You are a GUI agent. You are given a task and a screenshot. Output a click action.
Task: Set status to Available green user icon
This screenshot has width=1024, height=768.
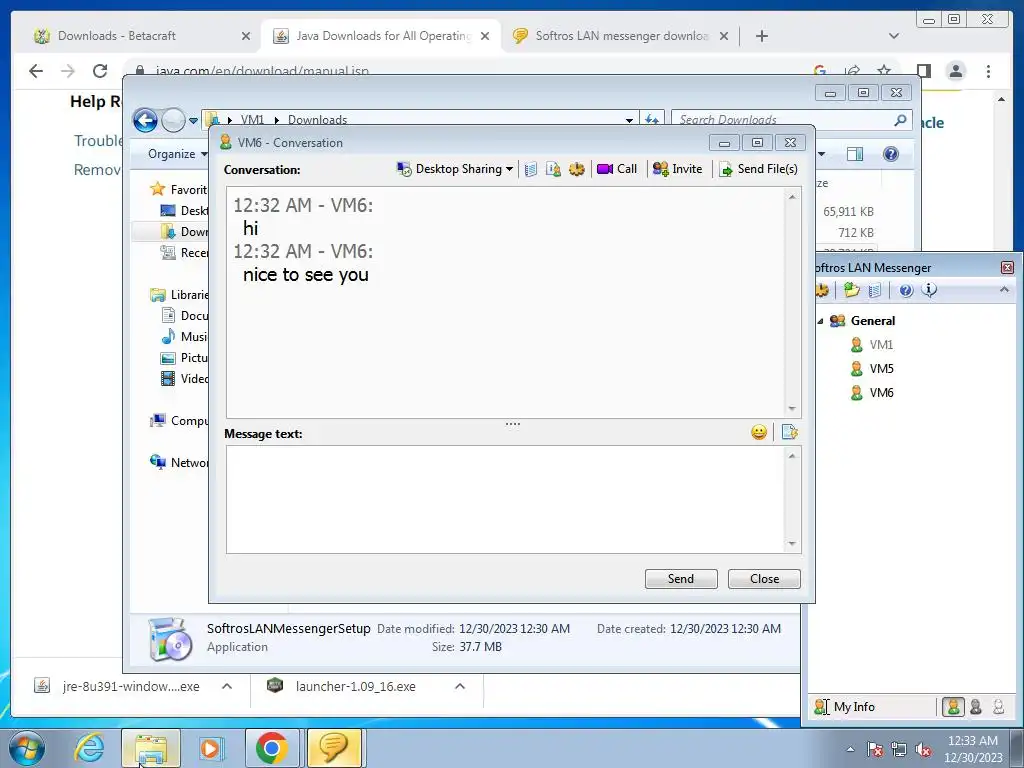953,707
